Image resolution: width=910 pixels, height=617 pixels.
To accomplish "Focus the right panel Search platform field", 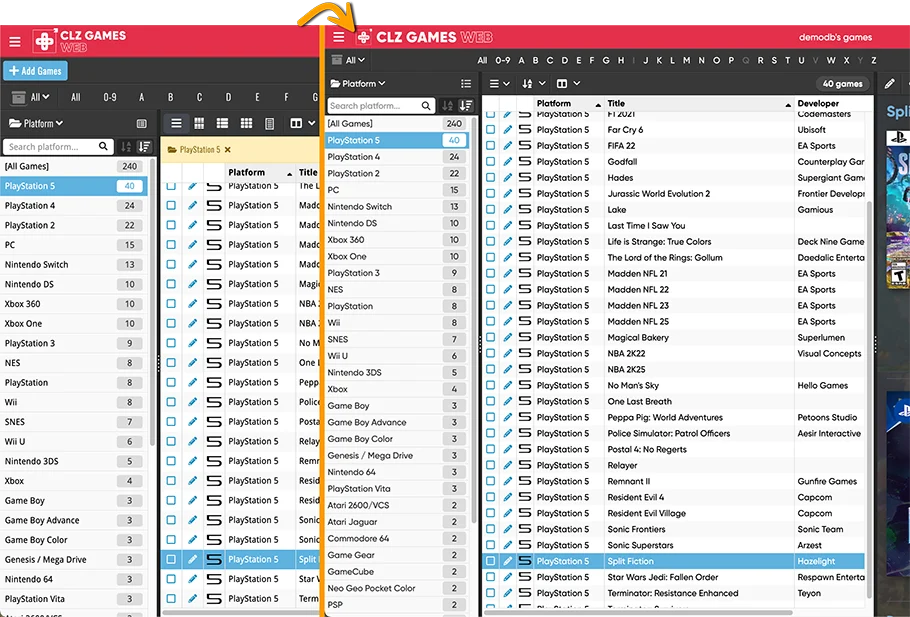I will (381, 106).
